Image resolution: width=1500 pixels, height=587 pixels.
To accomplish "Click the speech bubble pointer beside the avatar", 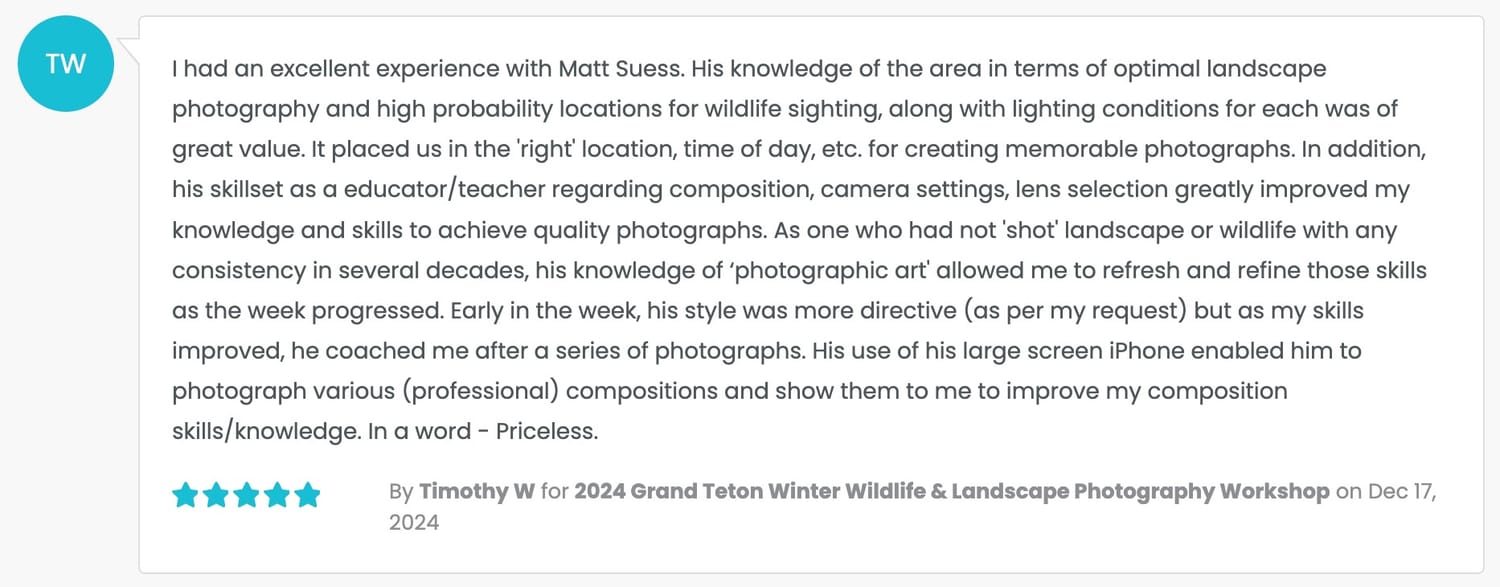I will 129,48.
